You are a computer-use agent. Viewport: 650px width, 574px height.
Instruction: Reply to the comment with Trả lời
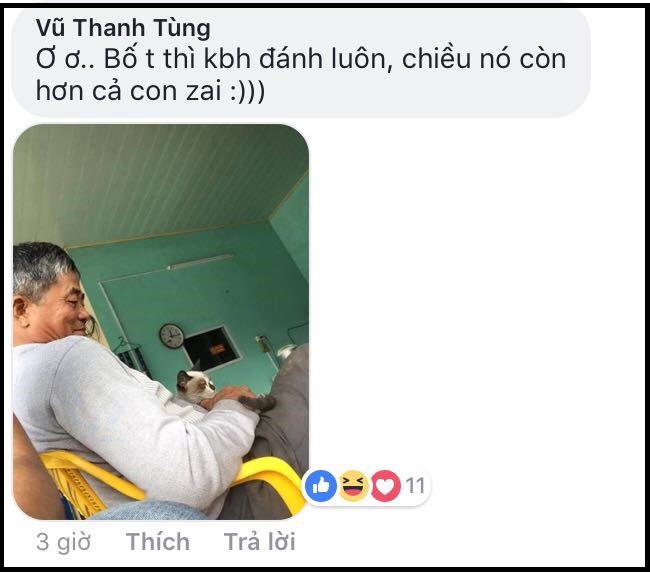click(260, 542)
